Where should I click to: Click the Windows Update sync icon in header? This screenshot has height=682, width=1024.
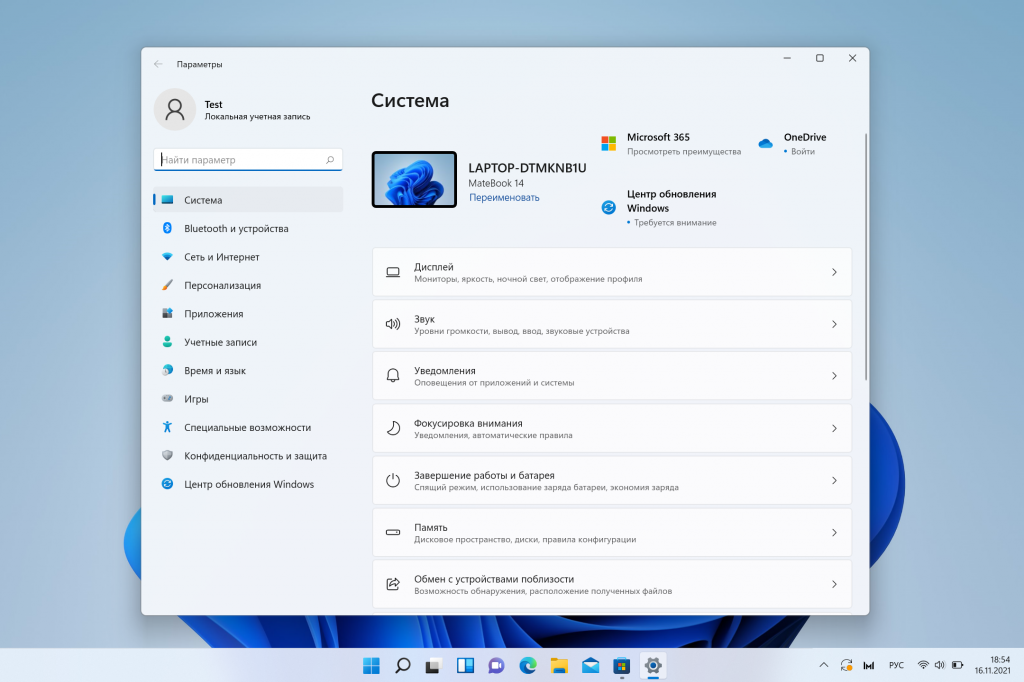[x=608, y=208]
